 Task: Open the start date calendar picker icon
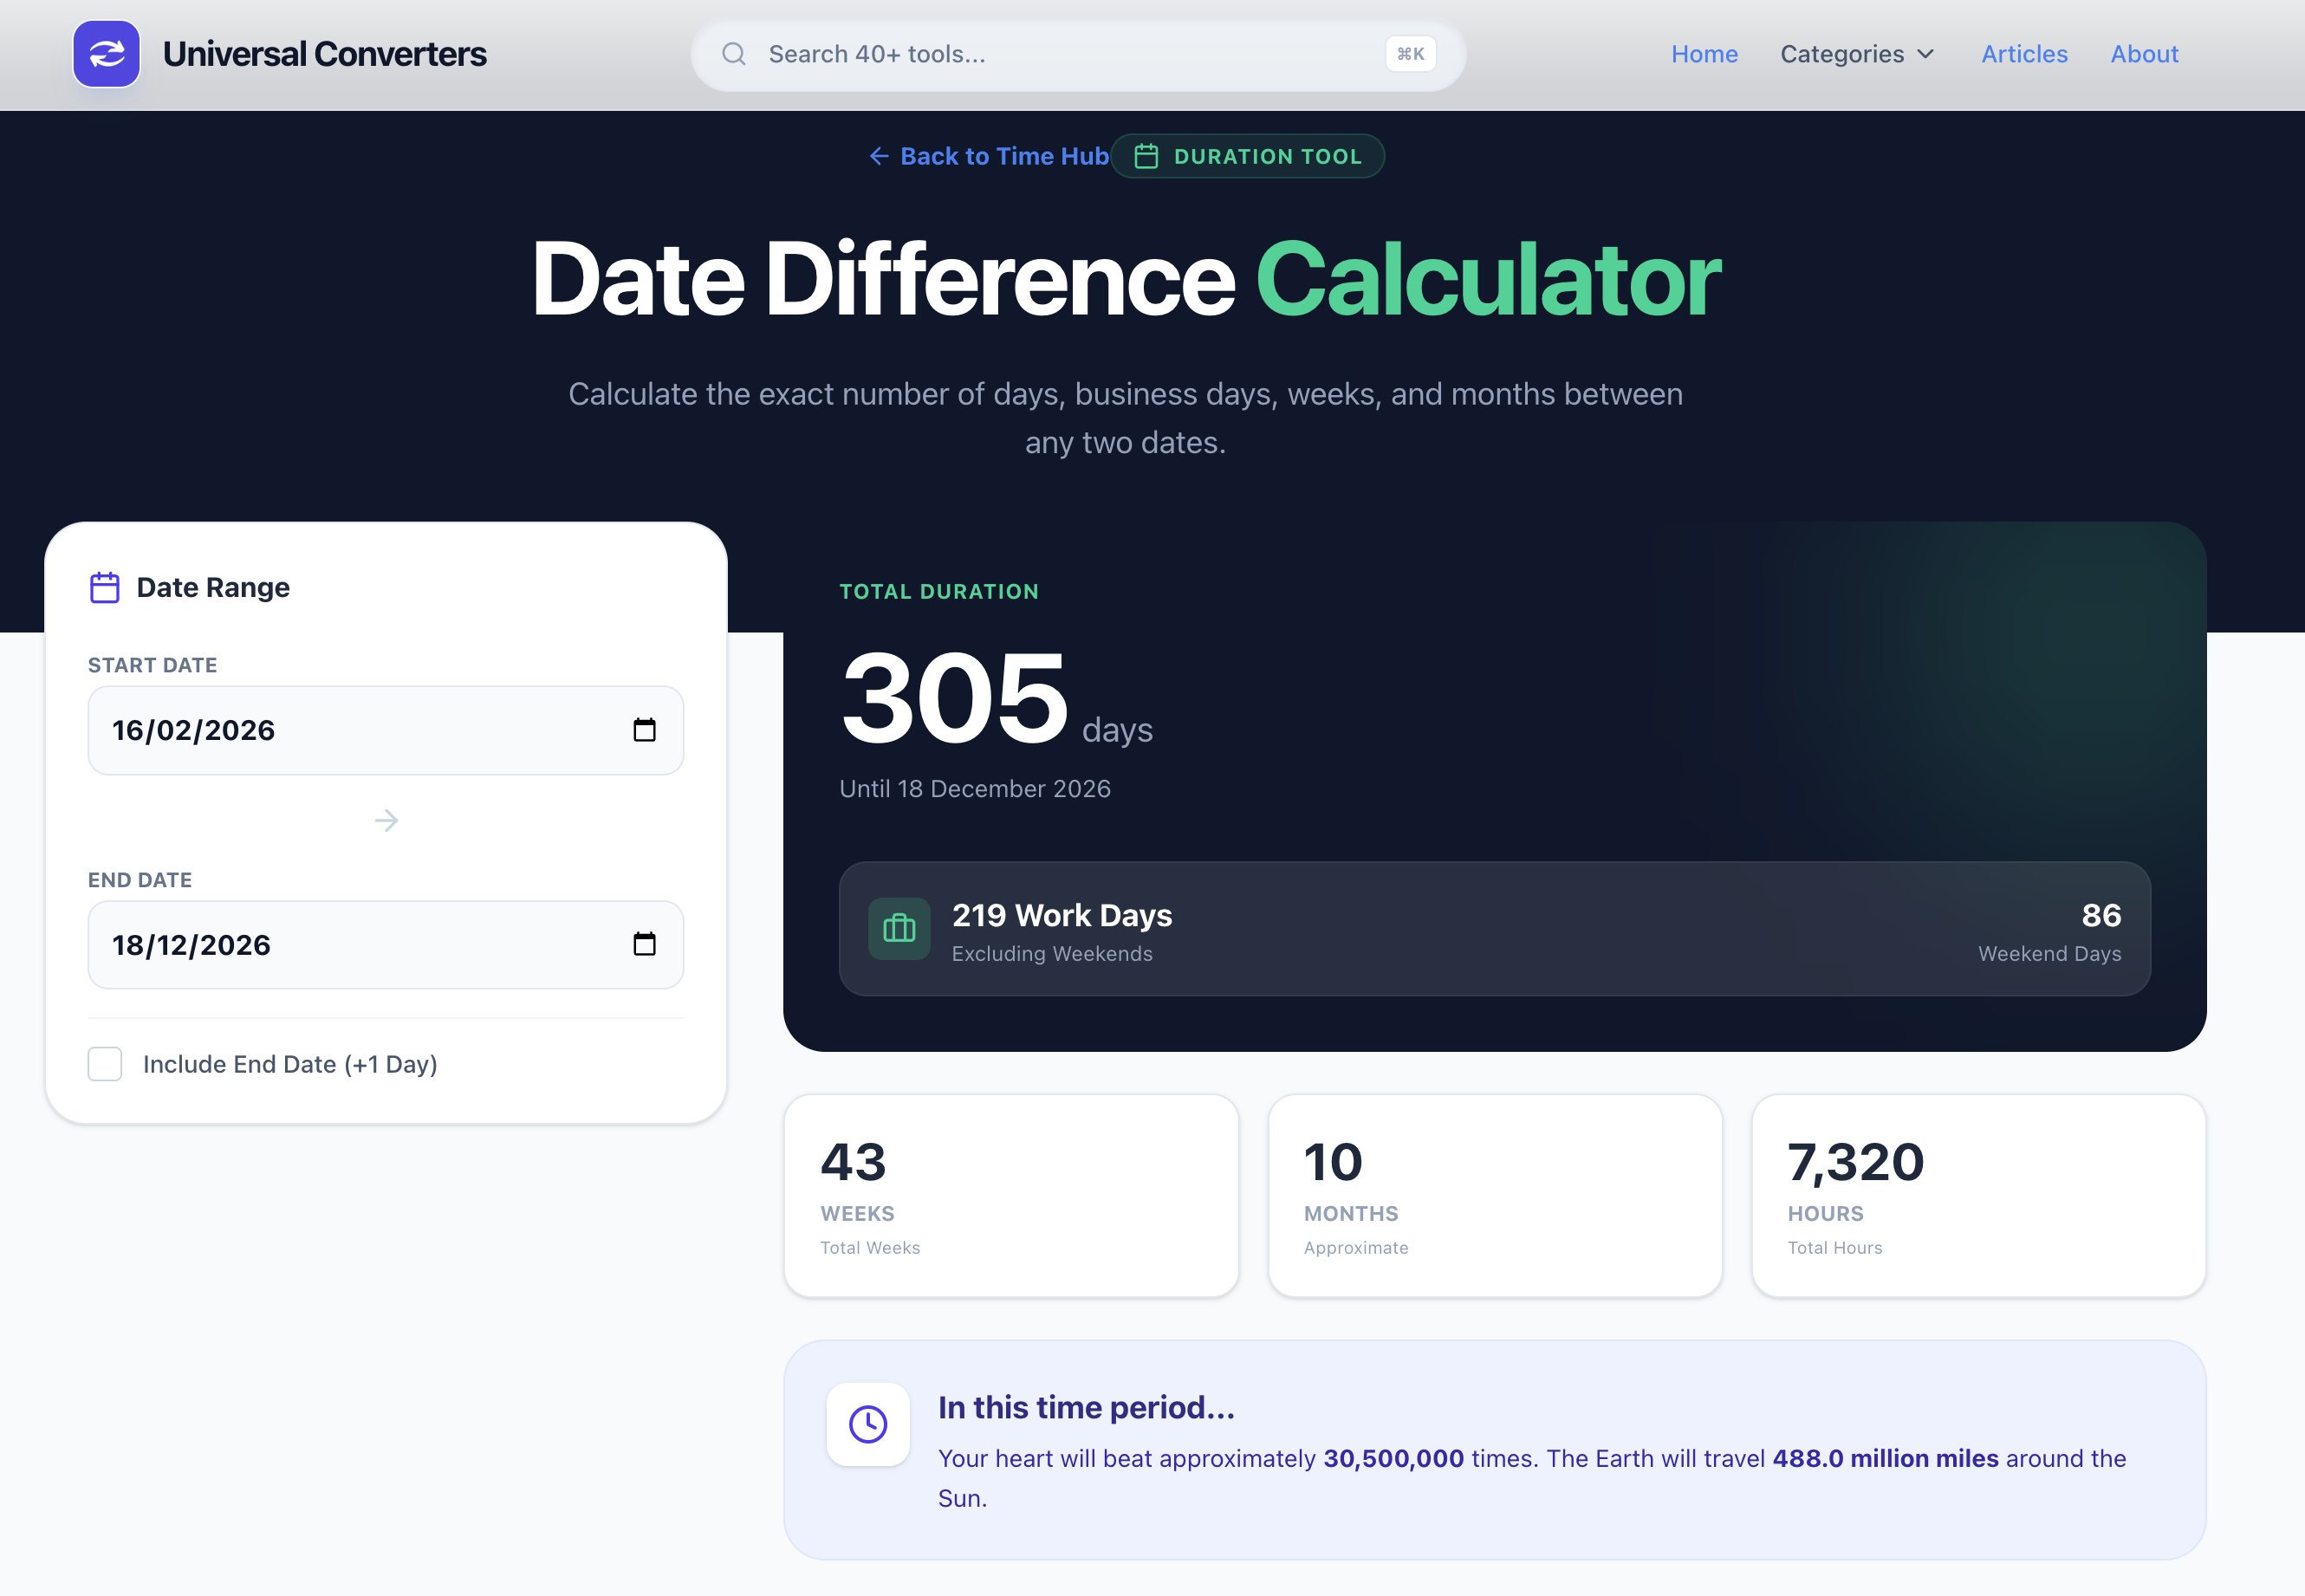click(x=645, y=730)
